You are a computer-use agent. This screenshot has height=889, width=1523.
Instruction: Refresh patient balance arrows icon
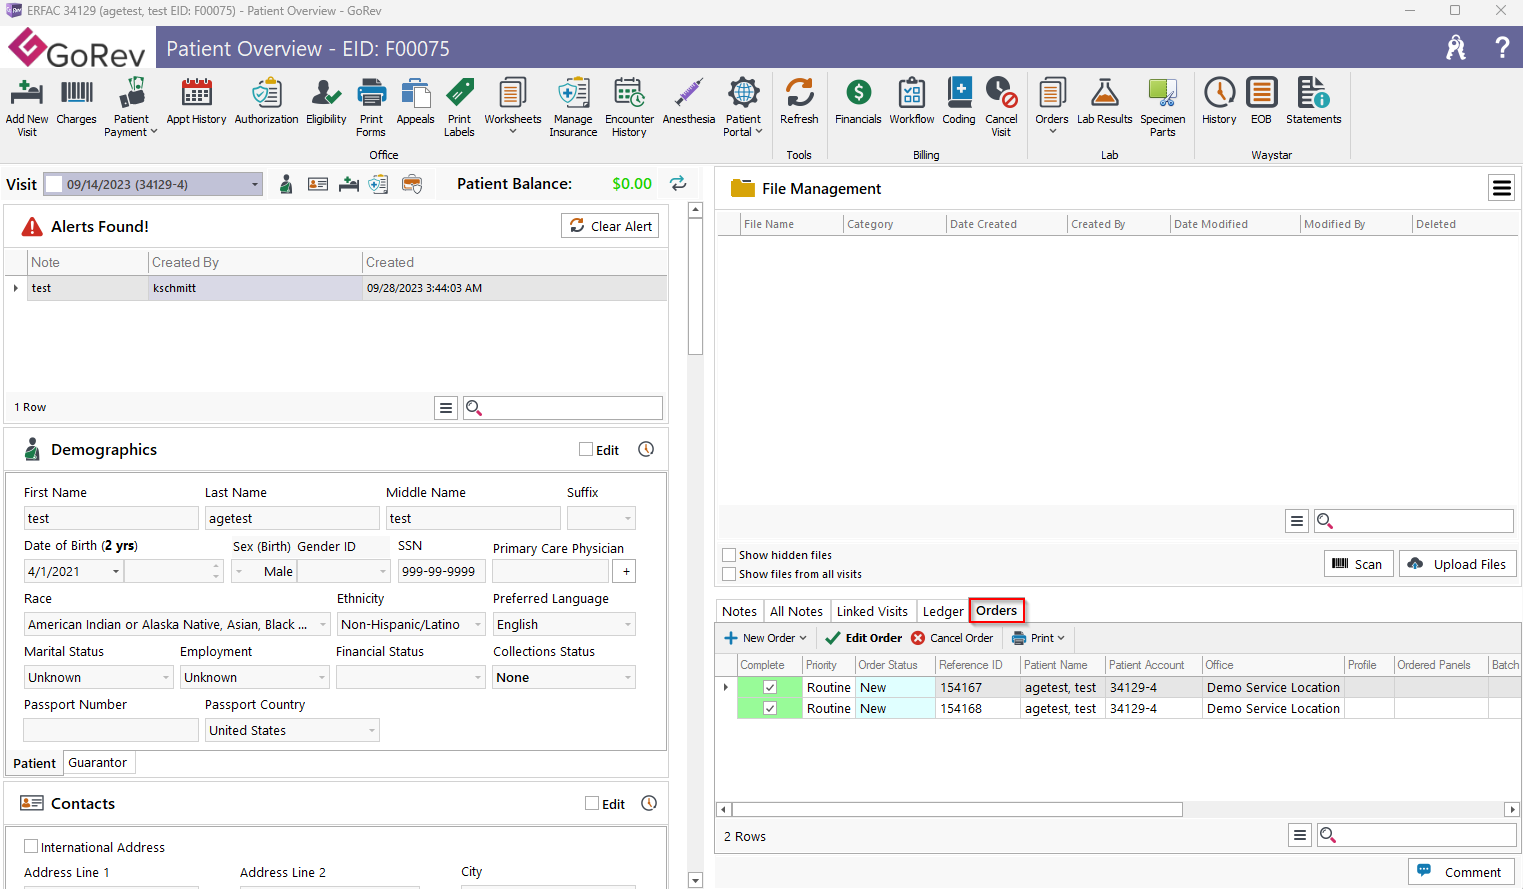pos(678,183)
